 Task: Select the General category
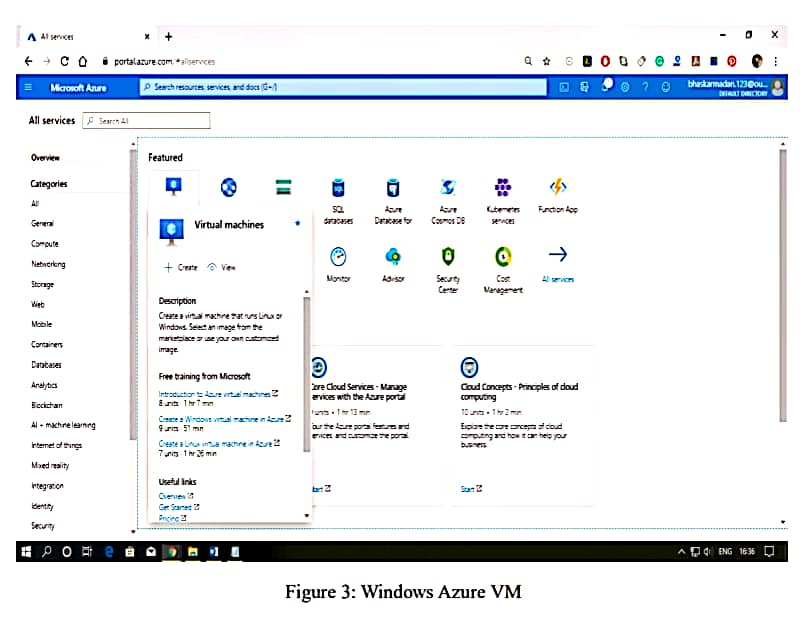click(42, 223)
